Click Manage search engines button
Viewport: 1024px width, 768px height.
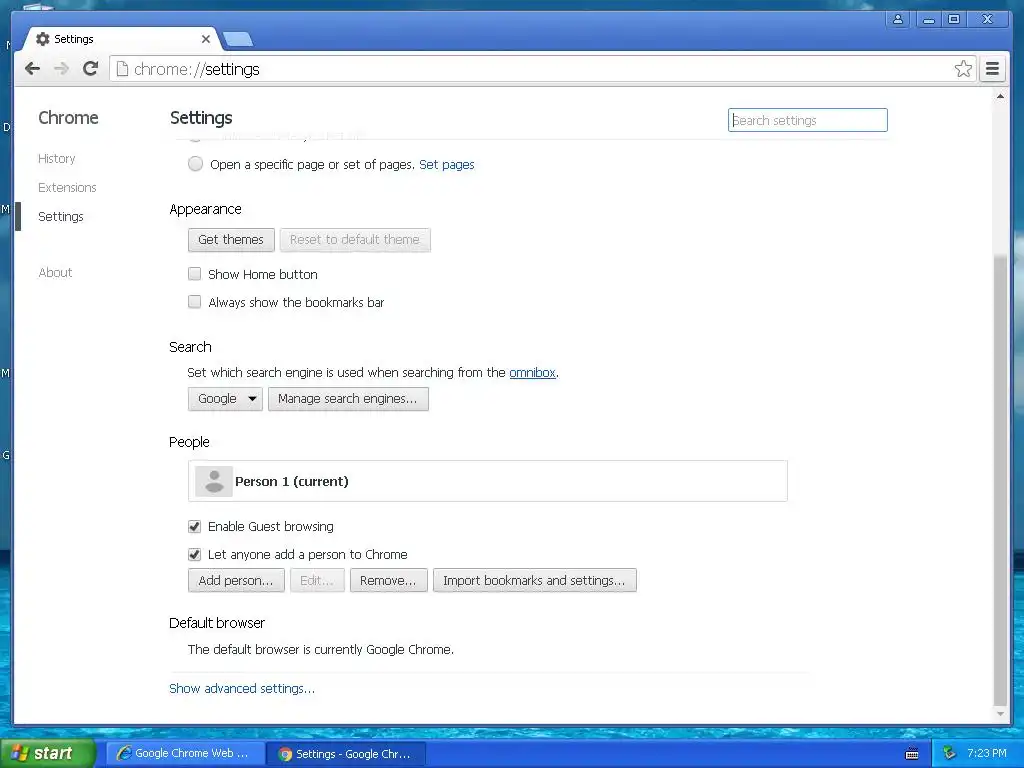(348, 399)
